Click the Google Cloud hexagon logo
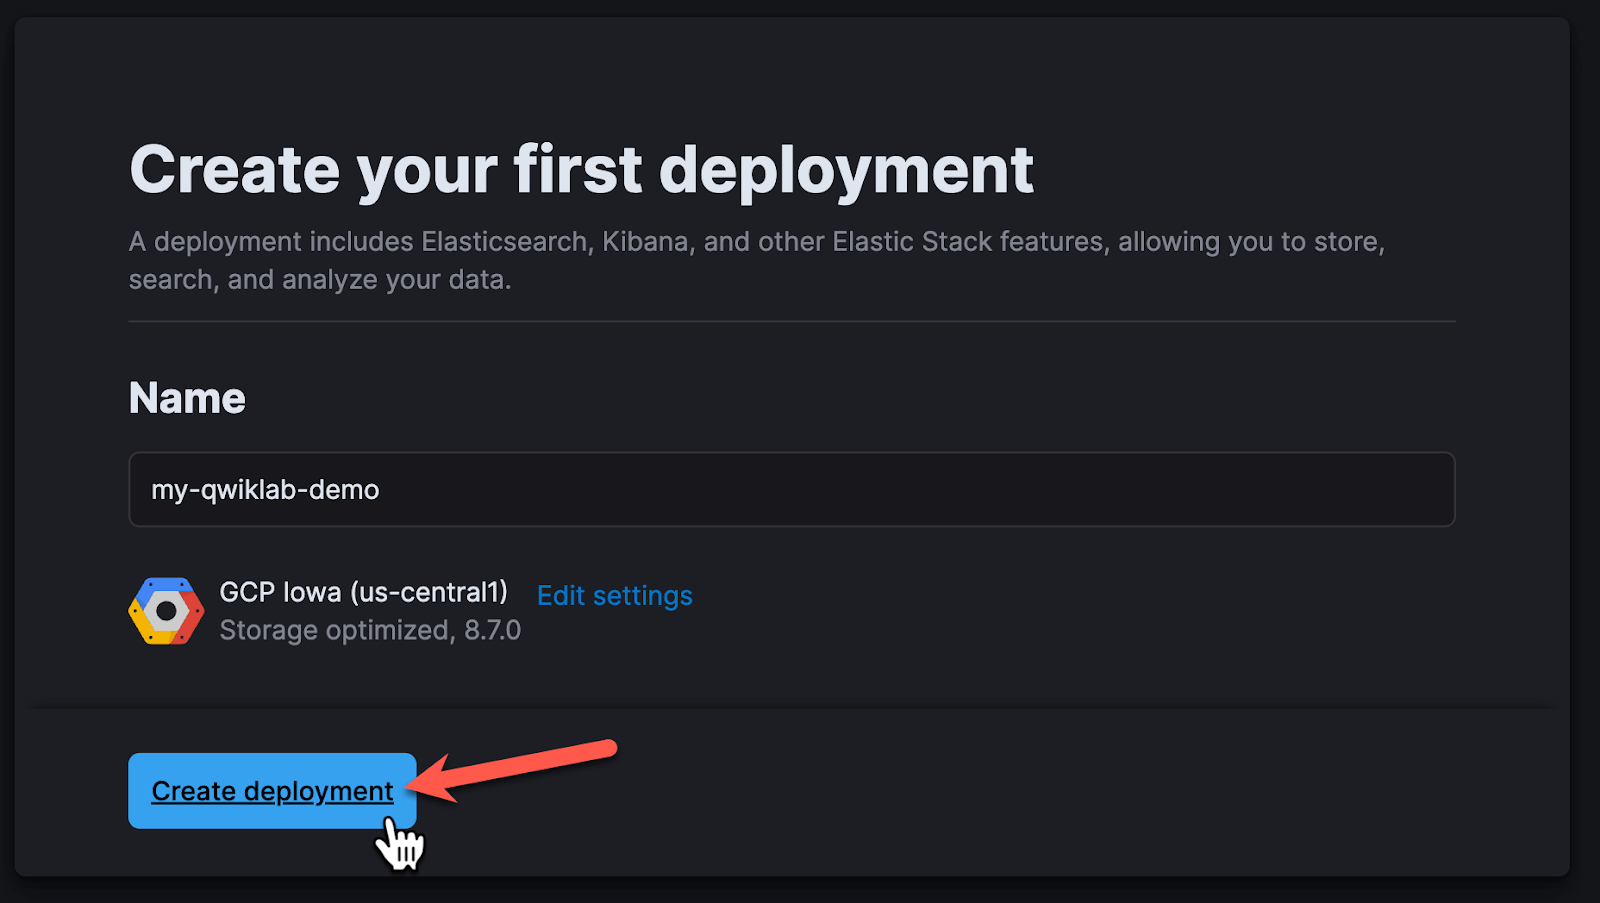This screenshot has height=903, width=1600. tap(166, 611)
